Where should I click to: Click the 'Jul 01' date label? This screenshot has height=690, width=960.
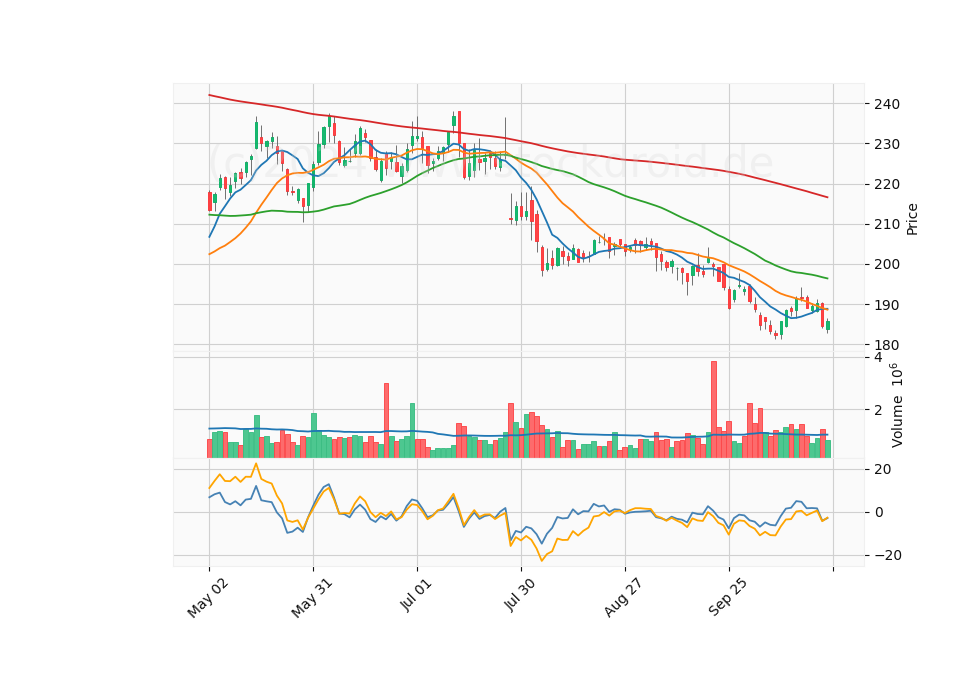click(417, 595)
